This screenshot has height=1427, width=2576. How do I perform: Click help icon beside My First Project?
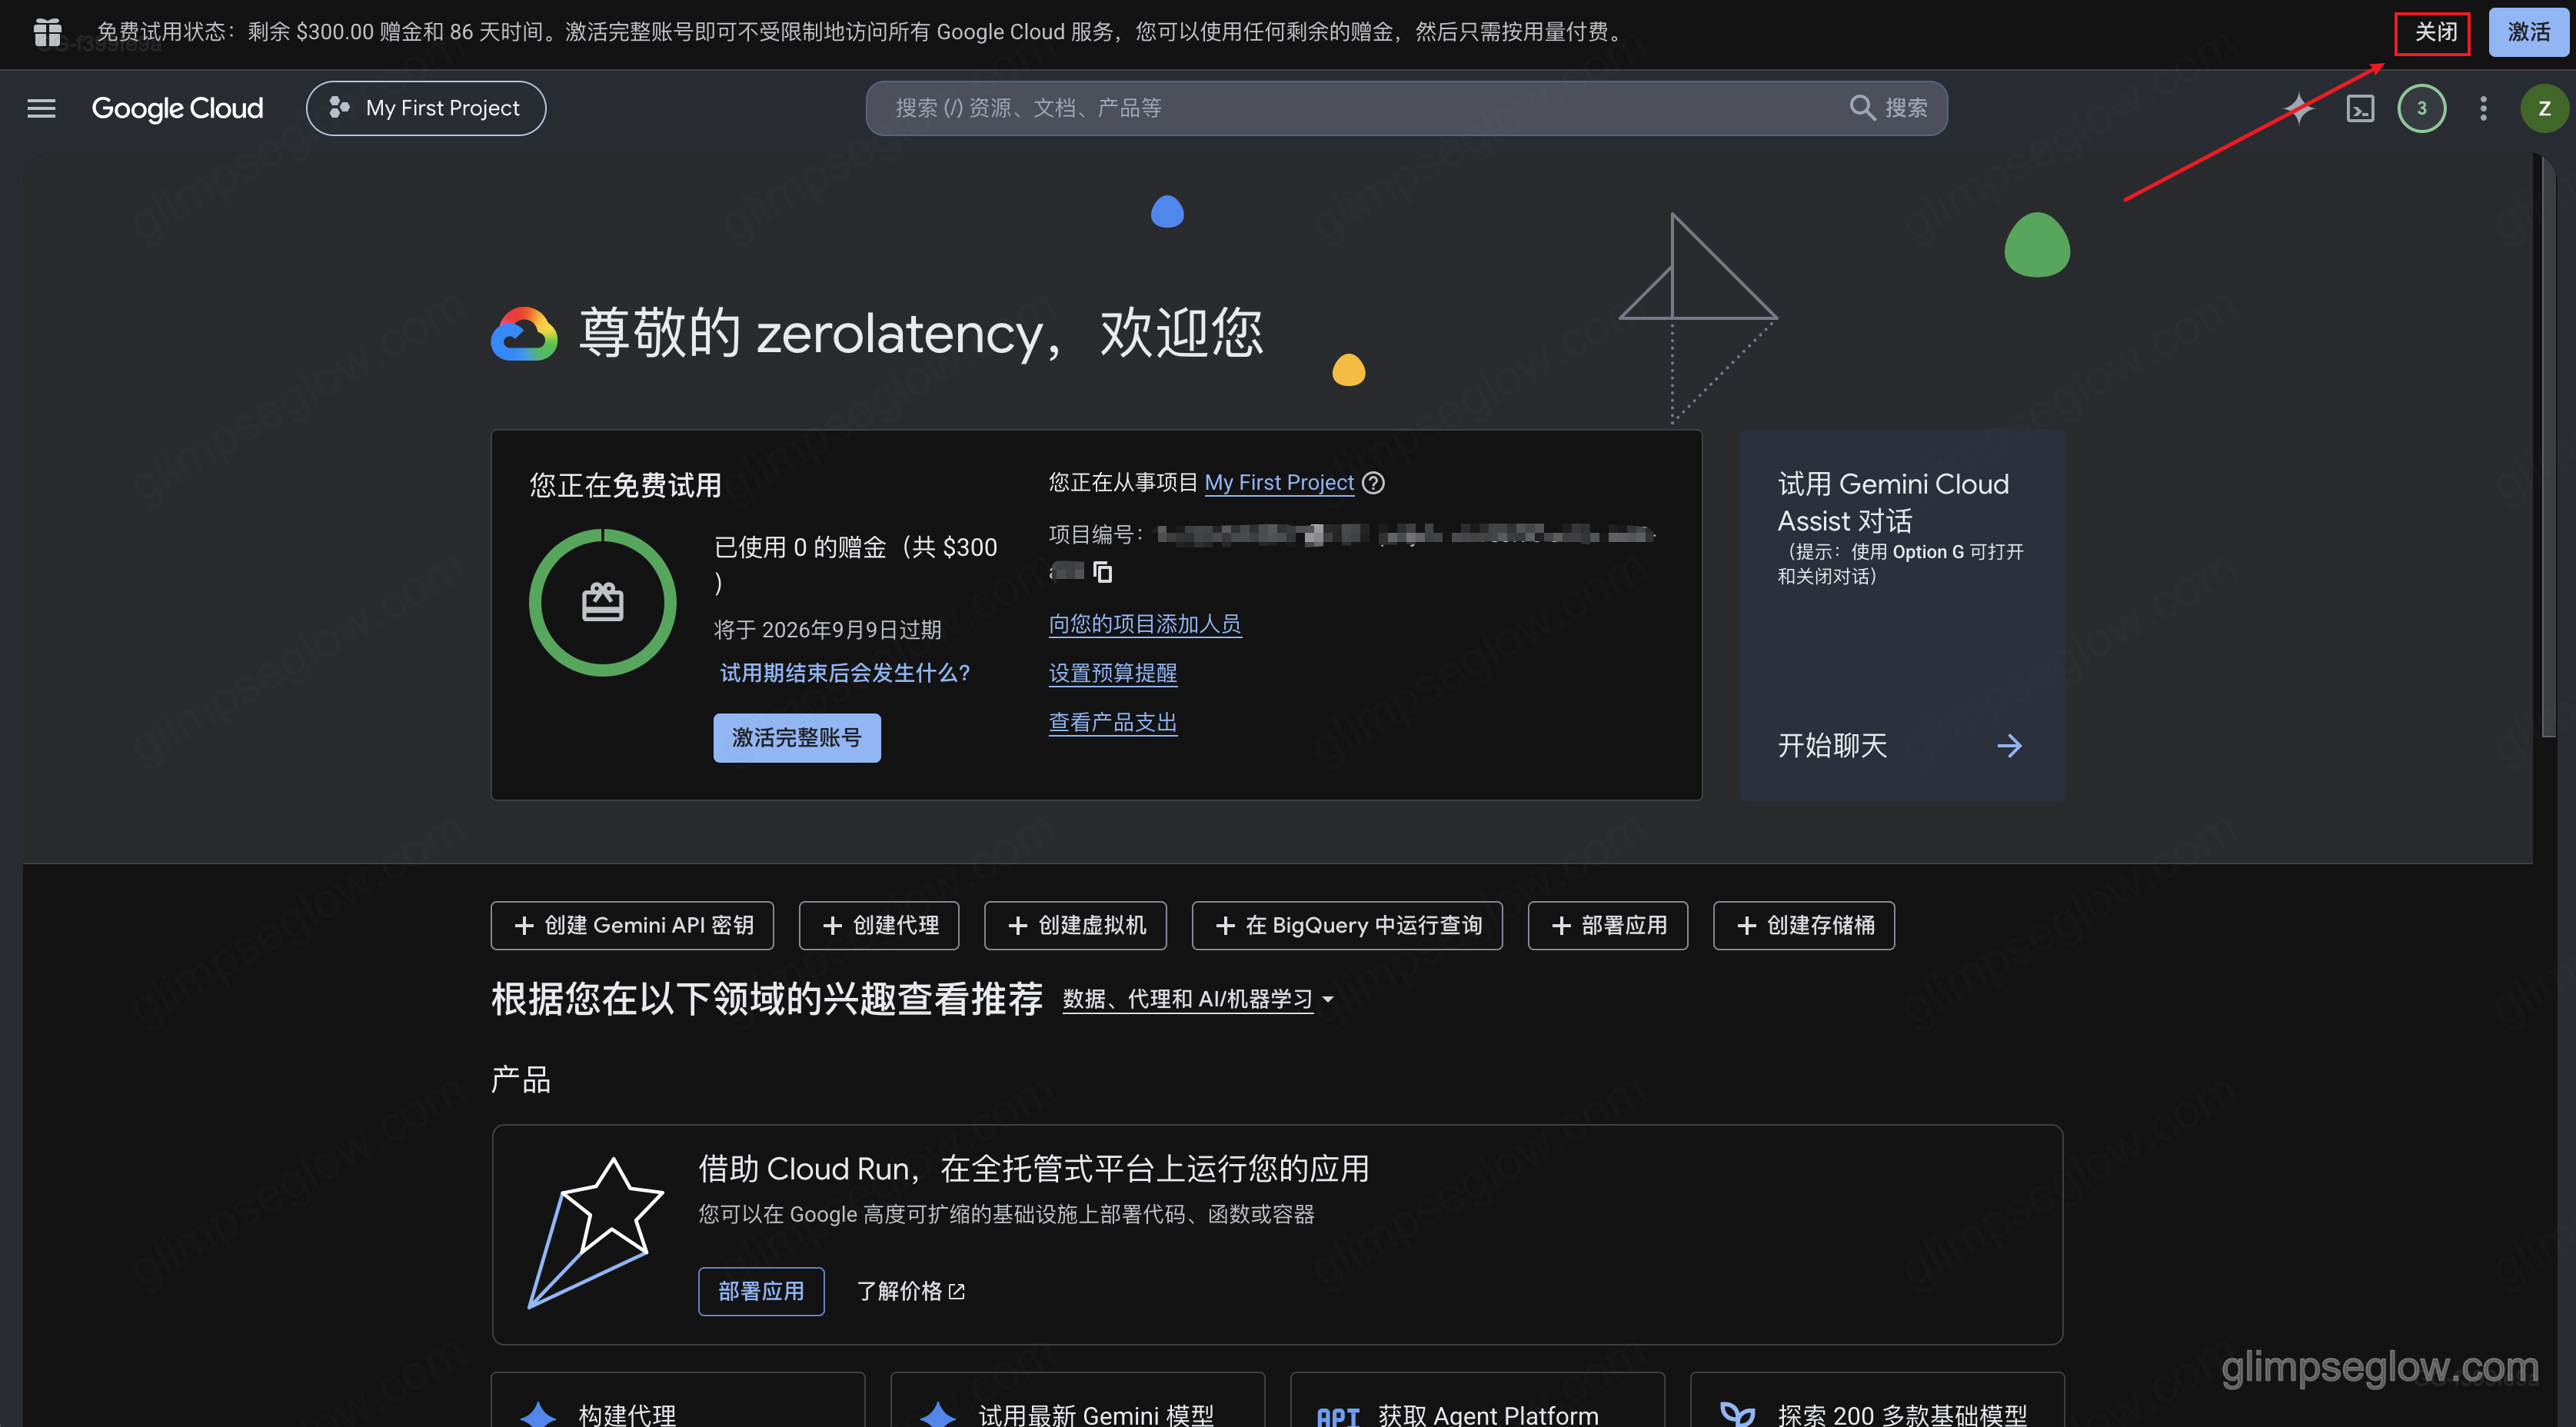[1374, 483]
